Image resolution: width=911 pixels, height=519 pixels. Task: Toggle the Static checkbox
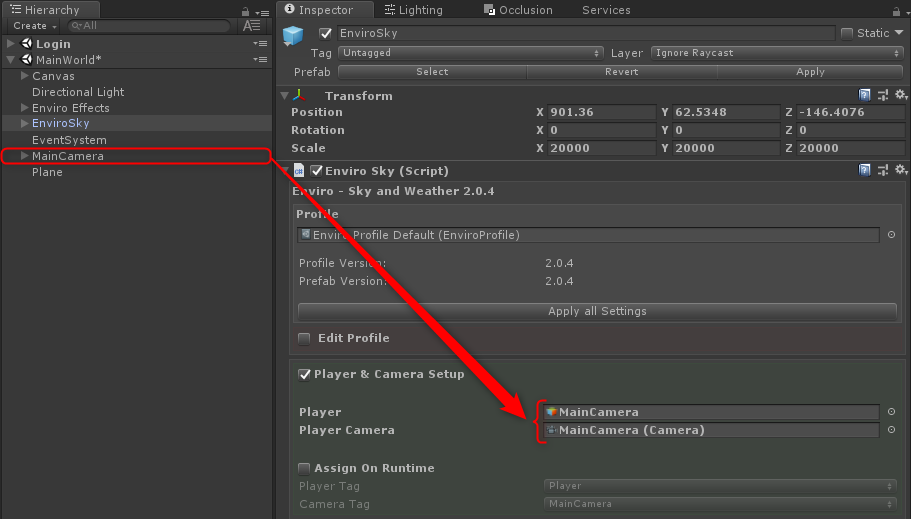tap(847, 33)
